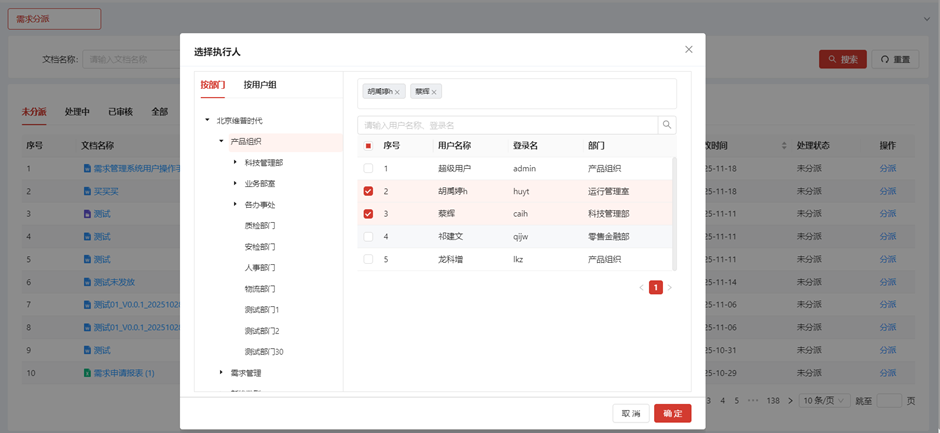
Task: Expand the 科技管理部 tree node
Action: tap(235, 162)
